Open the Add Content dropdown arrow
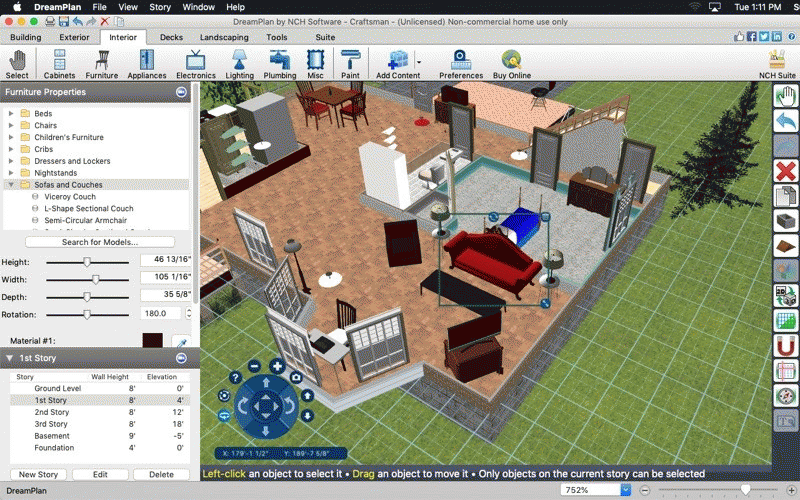The height and width of the screenshot is (500, 800). pyautogui.click(x=419, y=62)
